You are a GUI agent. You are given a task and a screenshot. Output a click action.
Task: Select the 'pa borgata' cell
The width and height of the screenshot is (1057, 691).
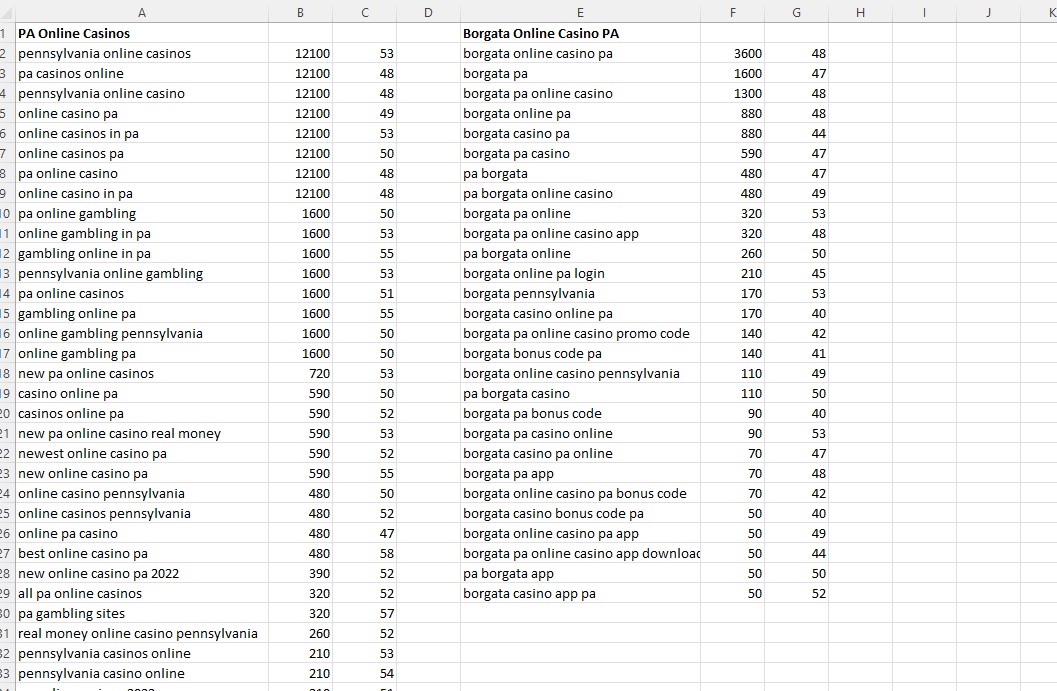pos(580,173)
